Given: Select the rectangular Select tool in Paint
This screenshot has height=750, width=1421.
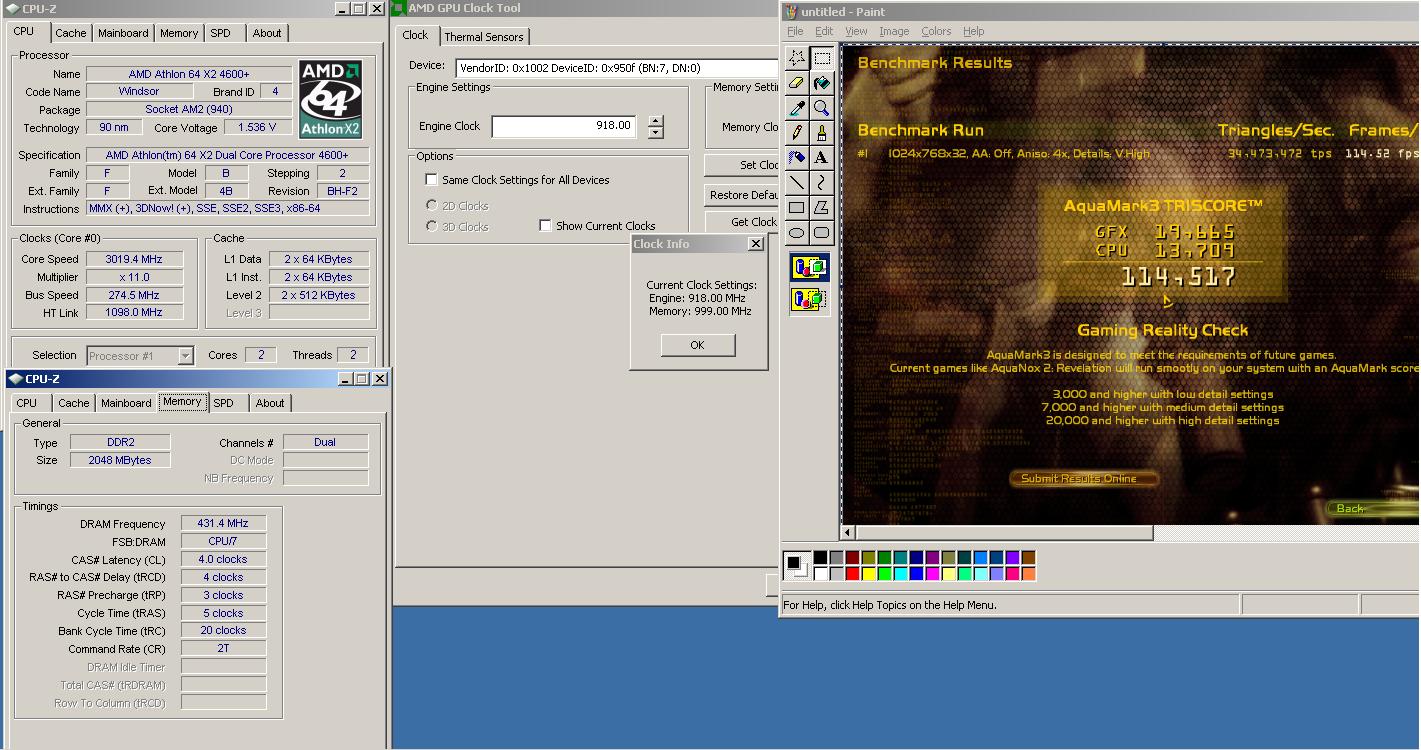Looking at the screenshot, I should tap(822, 58).
